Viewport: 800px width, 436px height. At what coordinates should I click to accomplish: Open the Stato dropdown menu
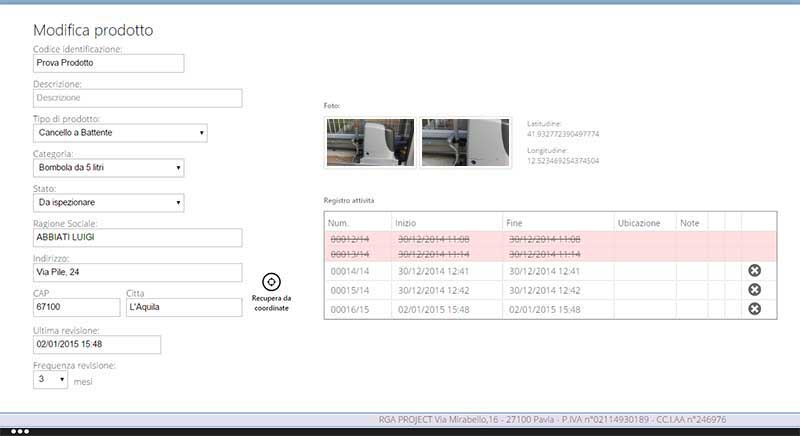[x=109, y=203]
